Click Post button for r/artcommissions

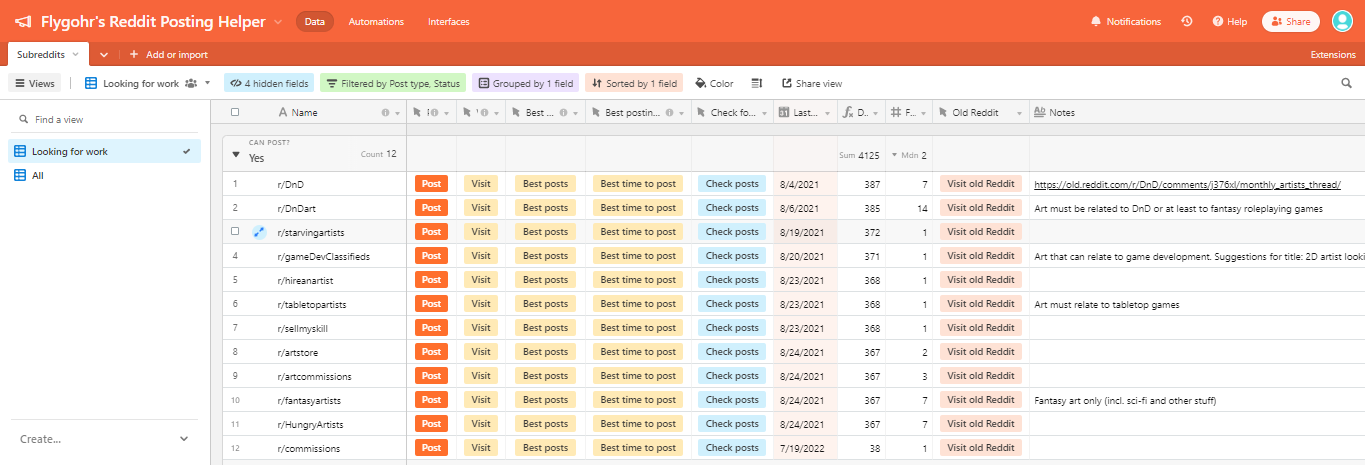pyautogui.click(x=431, y=376)
